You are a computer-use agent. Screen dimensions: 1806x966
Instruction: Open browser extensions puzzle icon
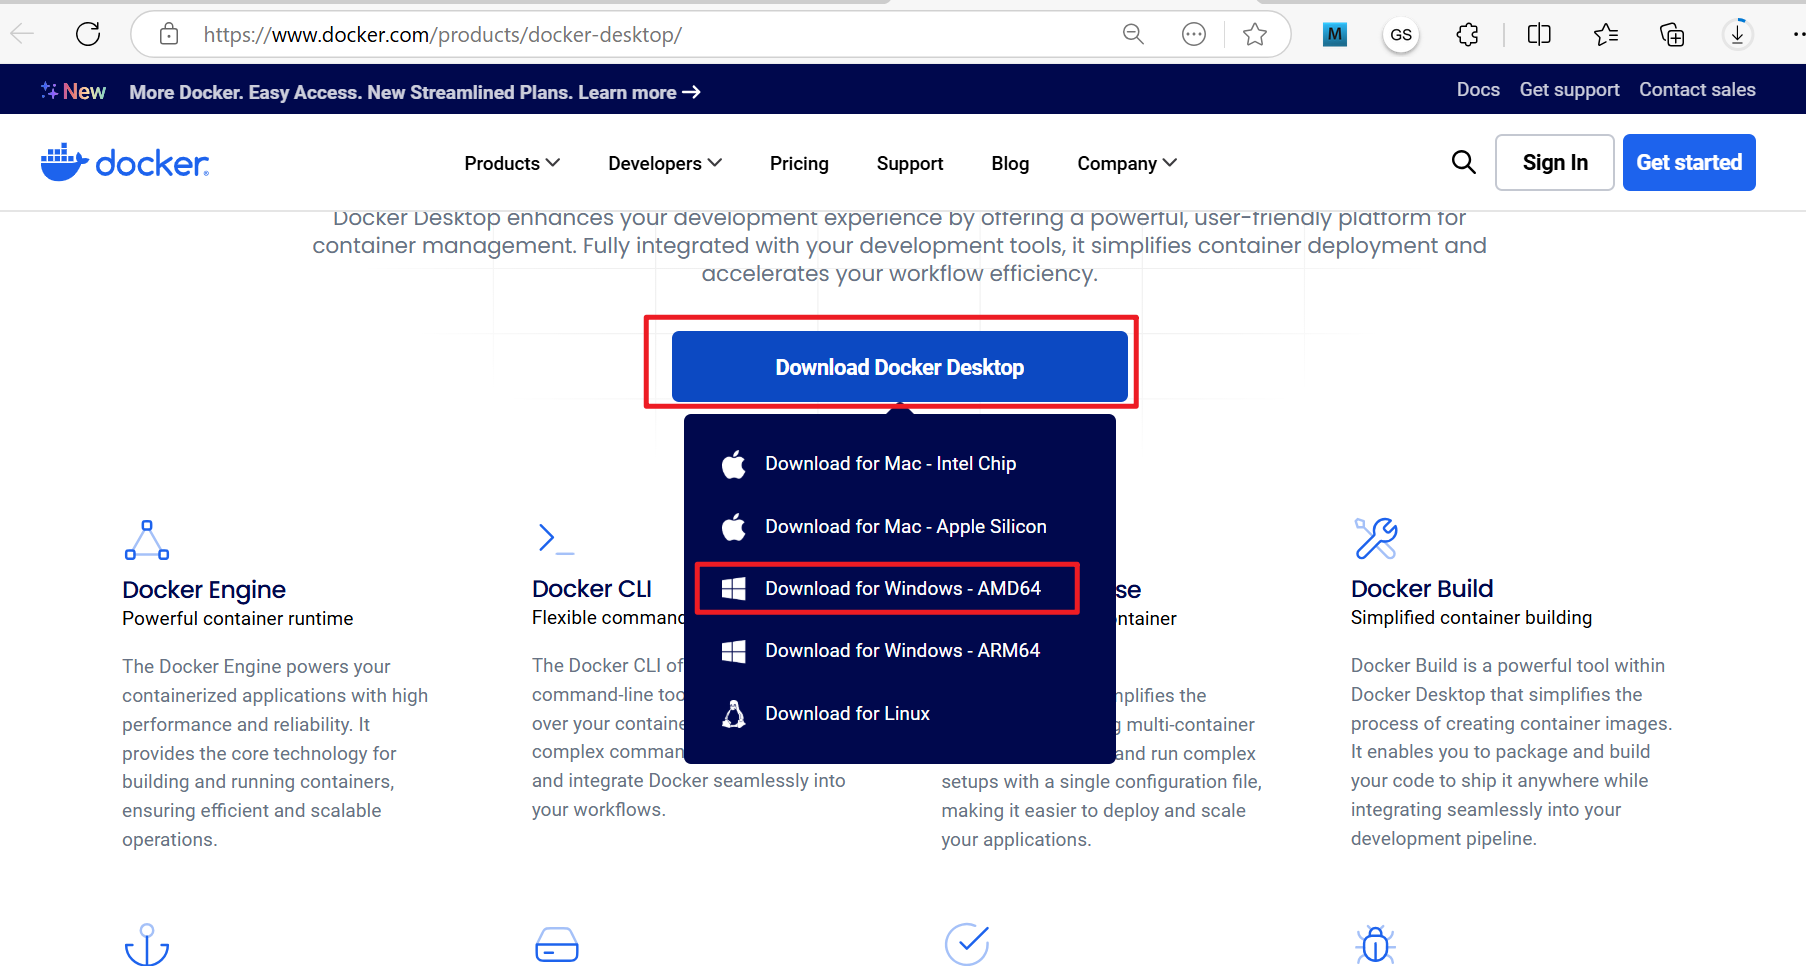click(x=1467, y=35)
